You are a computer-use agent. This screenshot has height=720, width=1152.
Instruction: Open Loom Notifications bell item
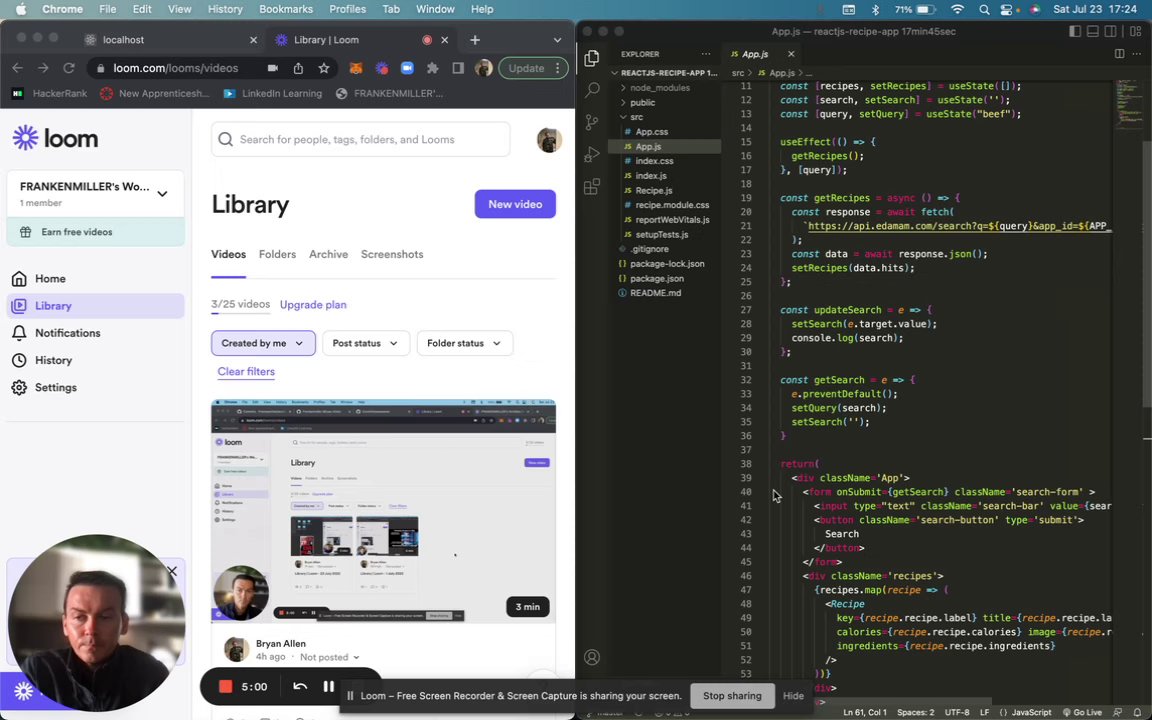96,333
